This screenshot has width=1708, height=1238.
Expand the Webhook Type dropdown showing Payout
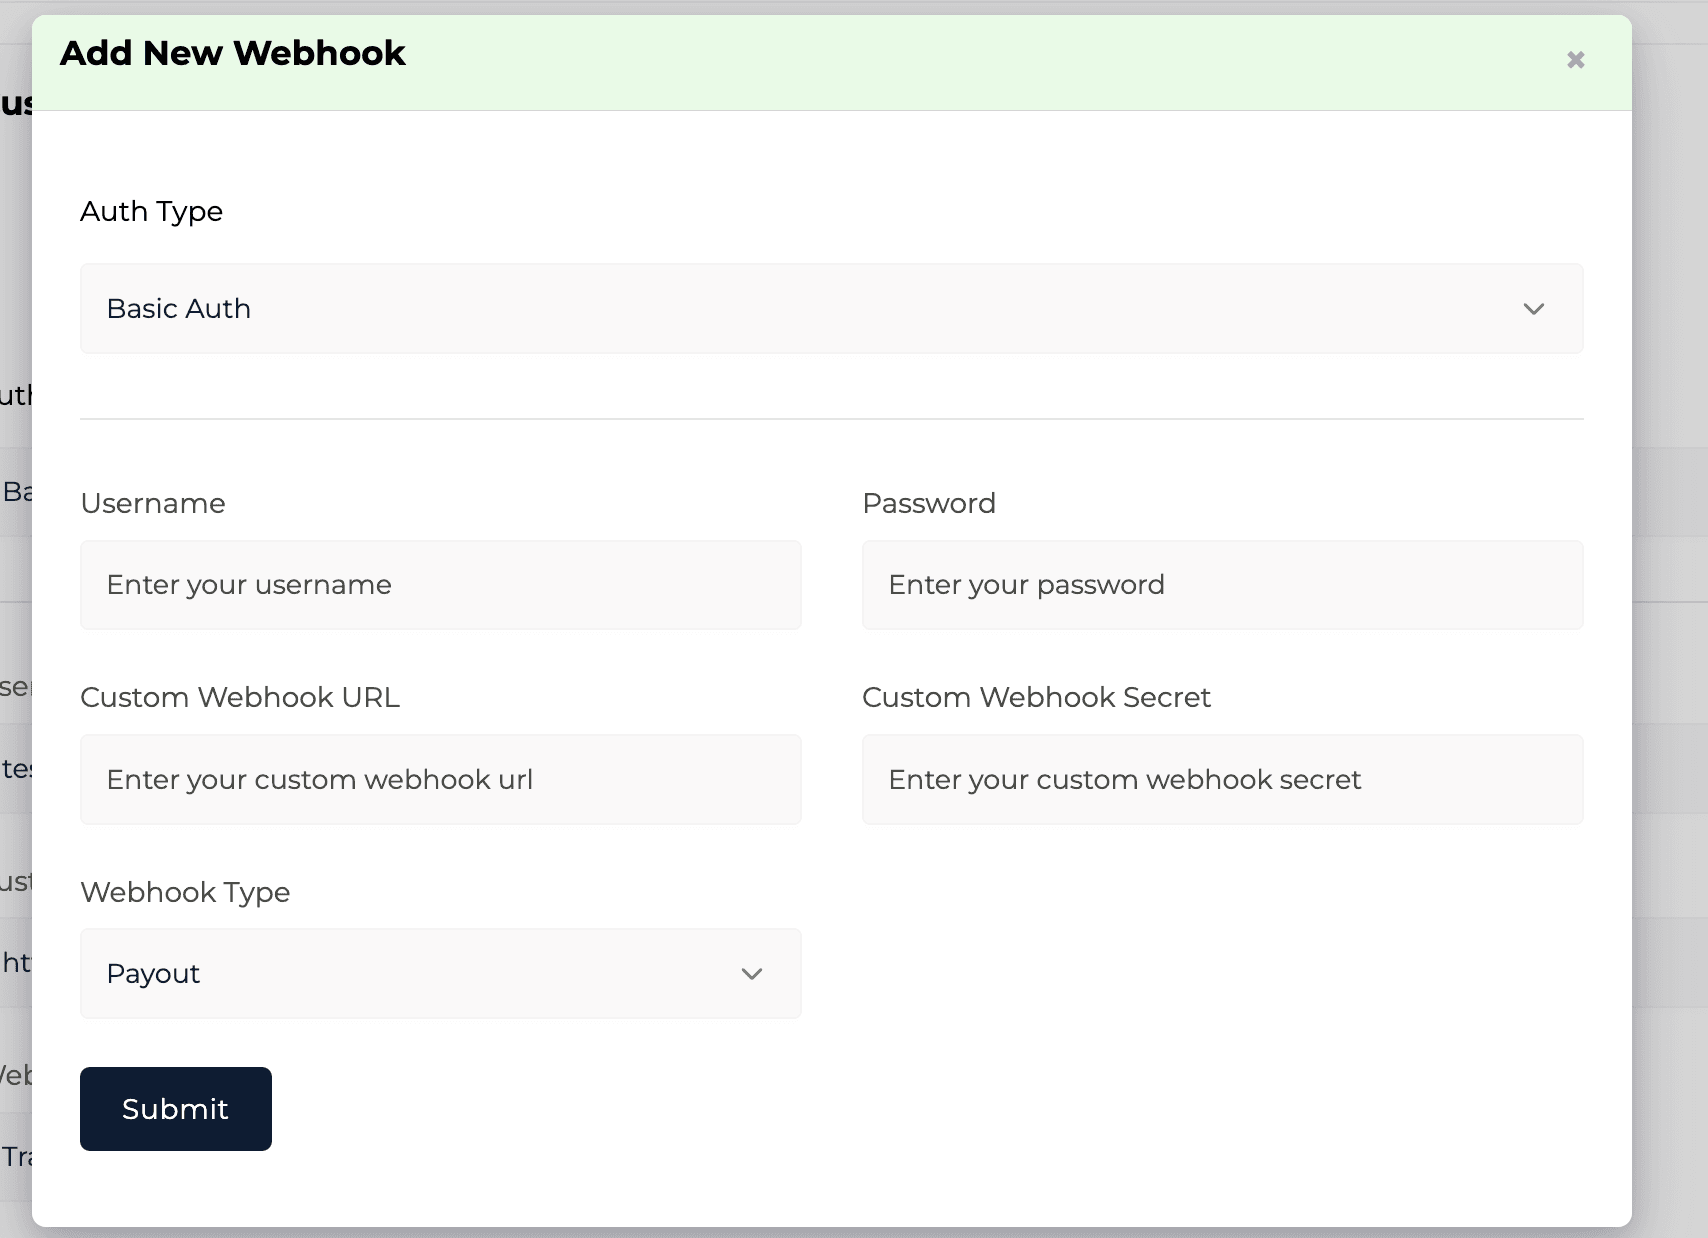click(x=440, y=974)
